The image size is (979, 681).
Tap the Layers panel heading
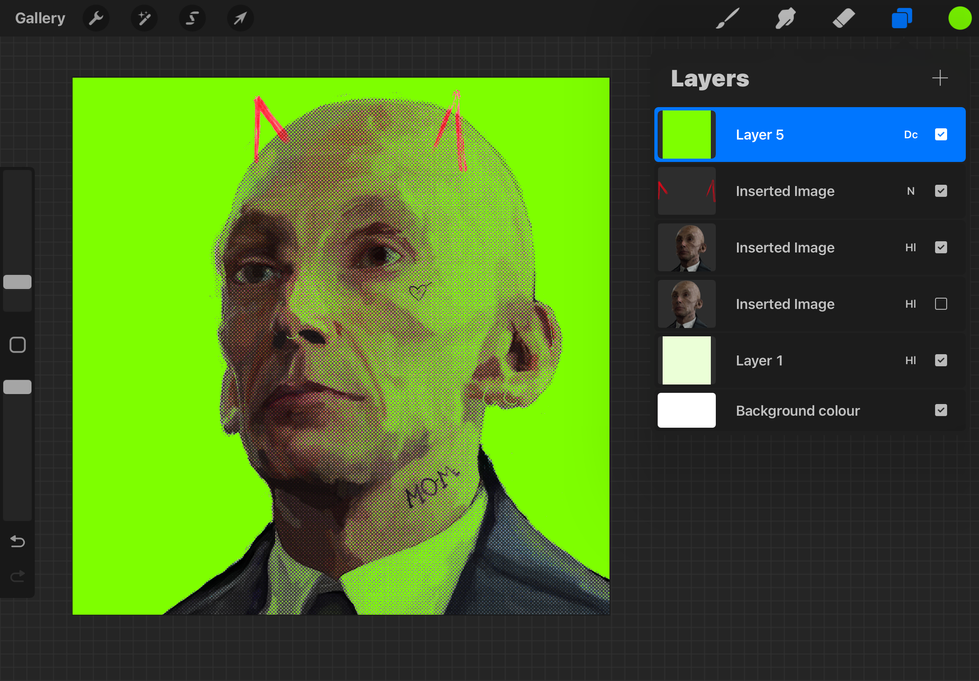pyautogui.click(x=709, y=79)
